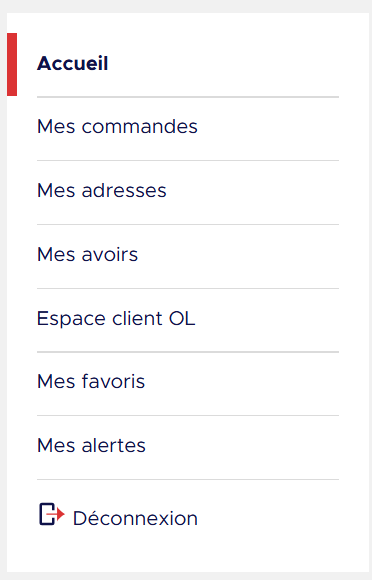Click 'Espace' in the client area entry

point(71,319)
